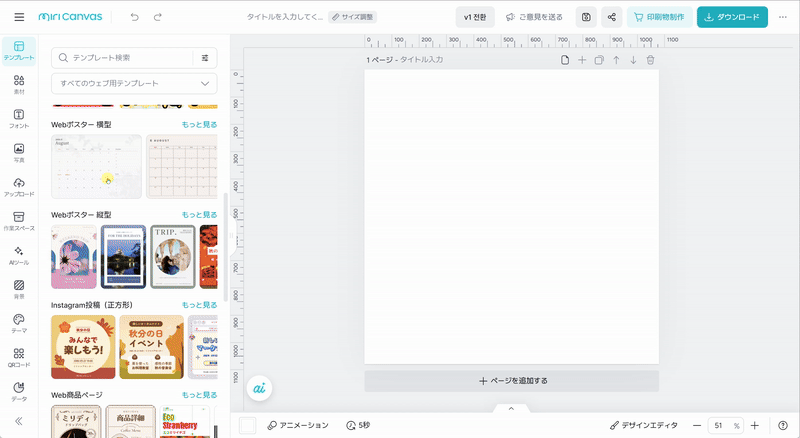Click the MiriCanvas logo

[x=70, y=17]
